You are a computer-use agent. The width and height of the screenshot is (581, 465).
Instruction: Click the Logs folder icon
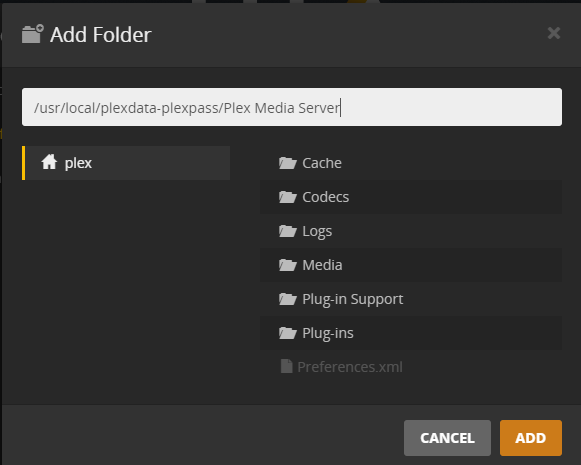pyautogui.click(x=288, y=231)
